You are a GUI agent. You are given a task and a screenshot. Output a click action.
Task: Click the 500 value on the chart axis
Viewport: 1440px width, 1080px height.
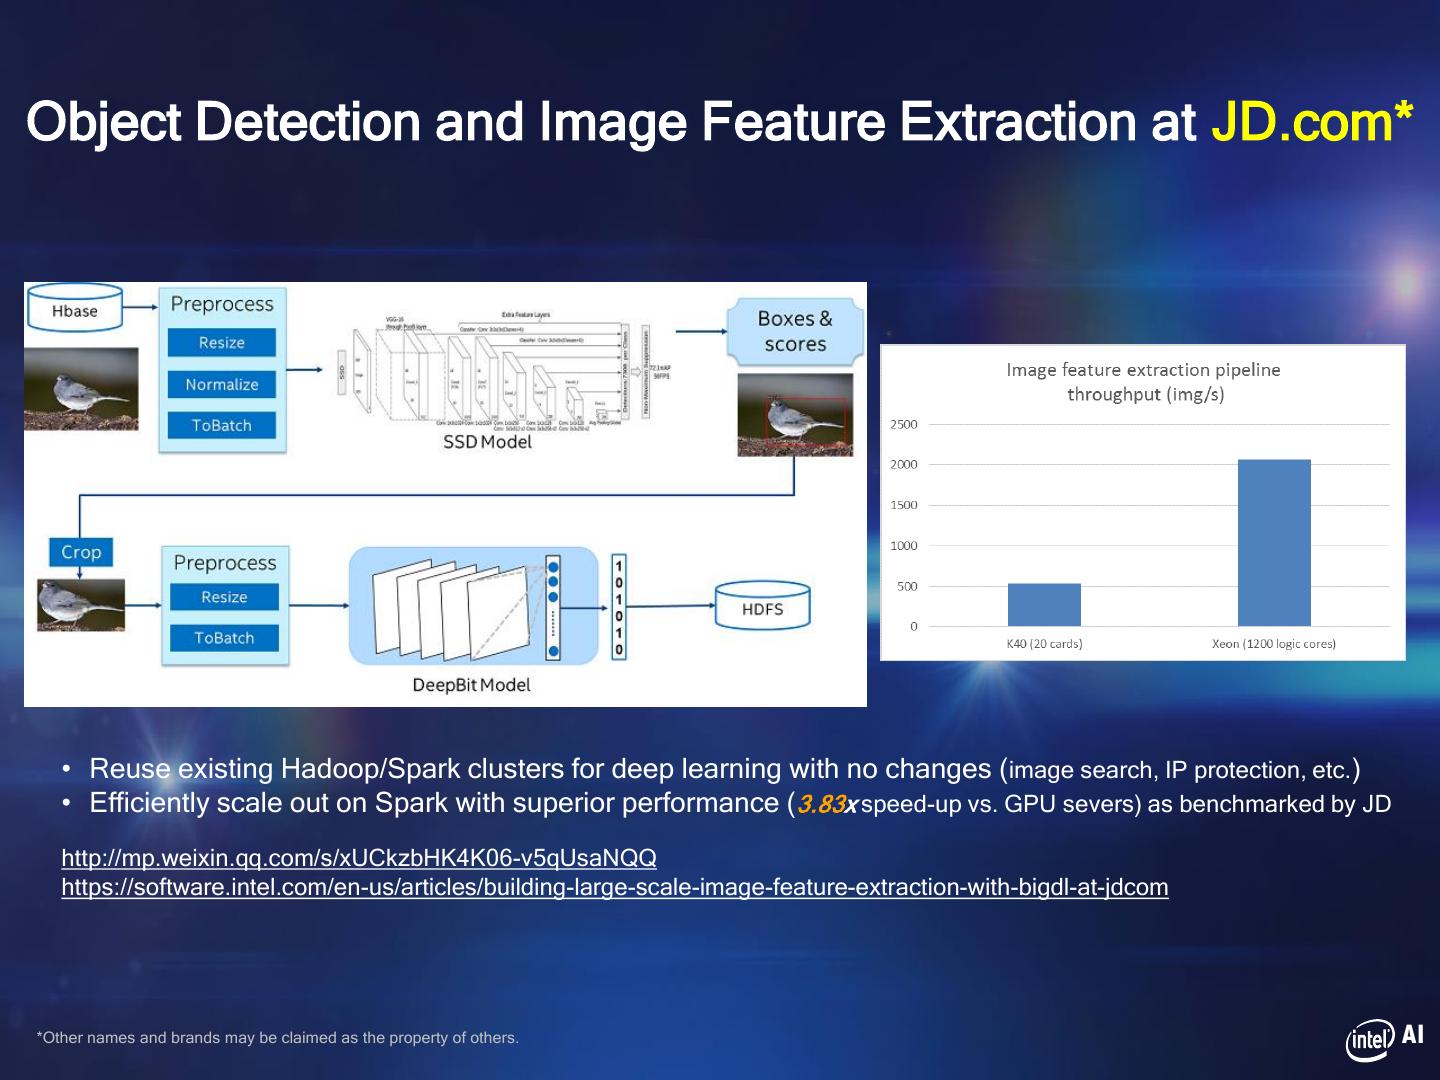tap(907, 587)
